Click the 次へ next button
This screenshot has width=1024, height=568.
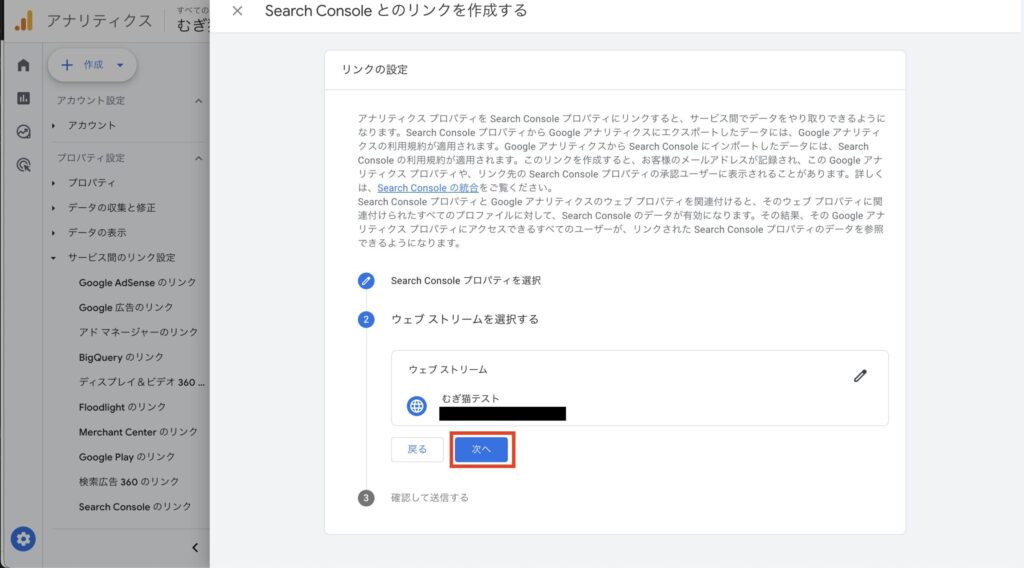(481, 449)
